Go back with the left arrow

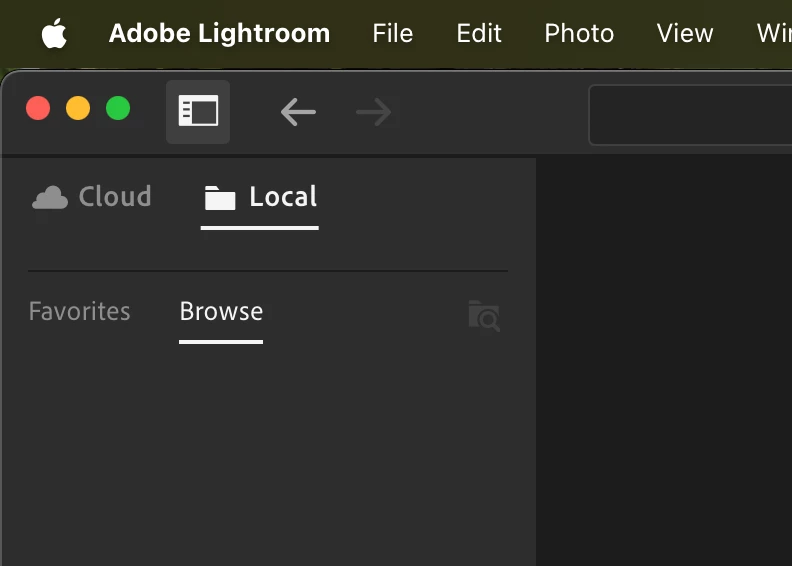(298, 112)
